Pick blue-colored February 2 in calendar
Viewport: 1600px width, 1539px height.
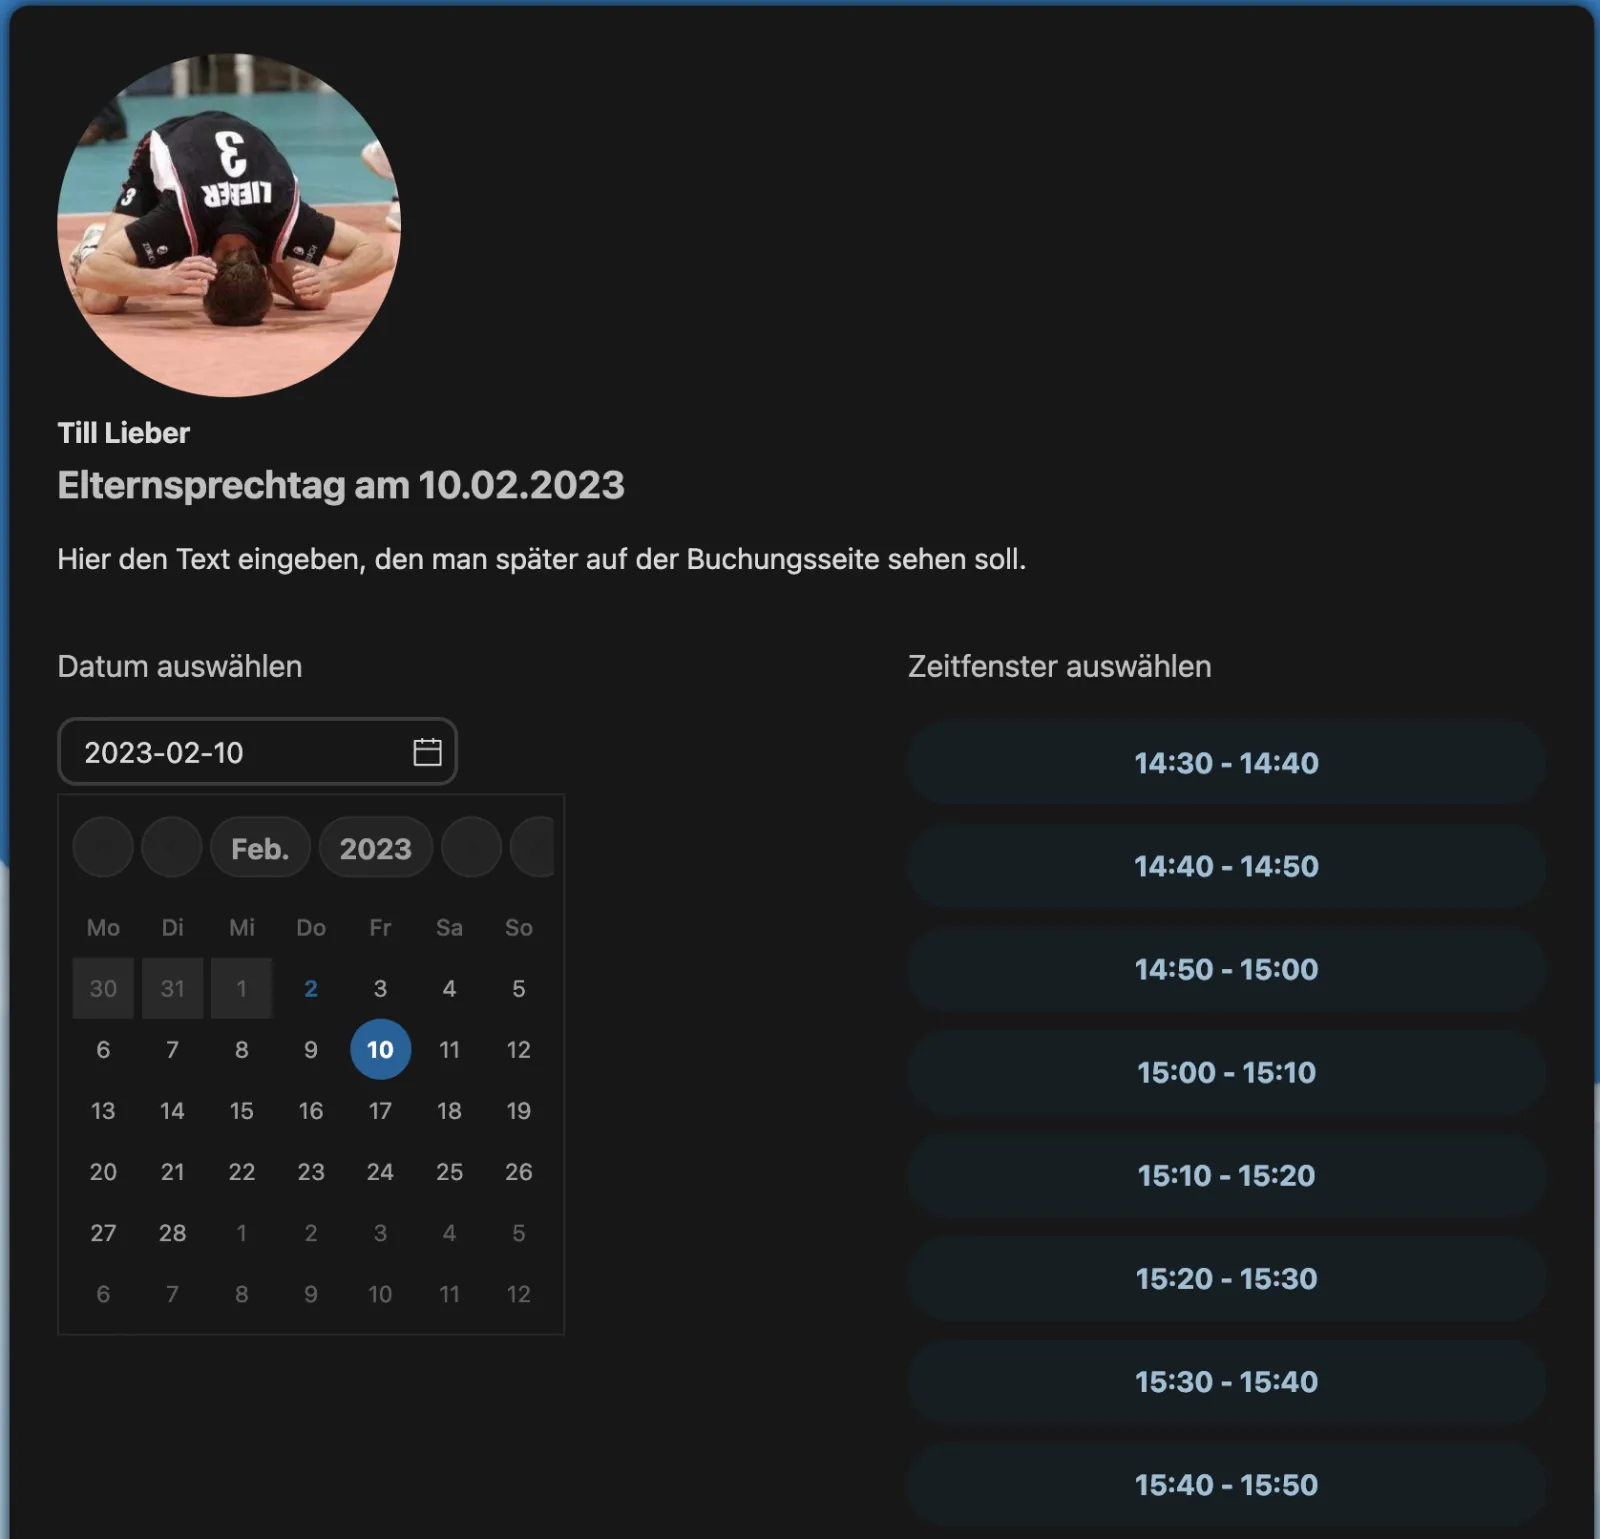point(311,988)
